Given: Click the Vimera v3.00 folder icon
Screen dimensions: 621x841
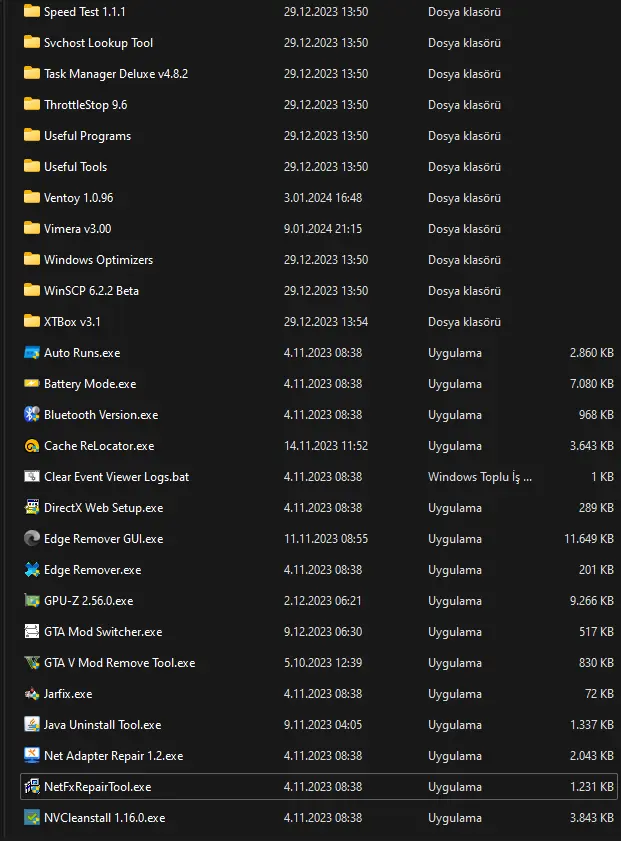Looking at the screenshot, I should (32, 228).
